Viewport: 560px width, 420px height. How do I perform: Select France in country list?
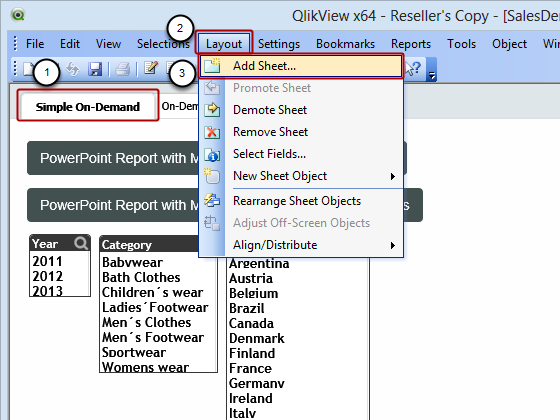click(x=297, y=368)
